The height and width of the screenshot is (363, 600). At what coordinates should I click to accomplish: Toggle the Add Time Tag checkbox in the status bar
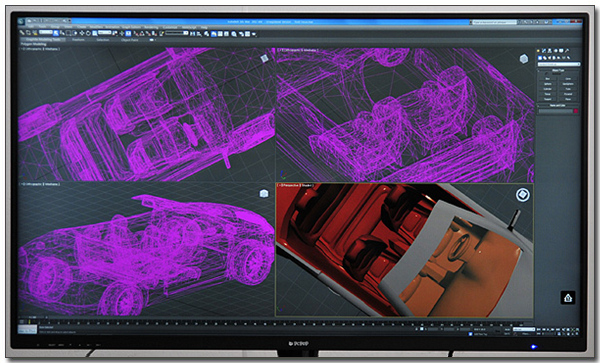click(x=471, y=334)
